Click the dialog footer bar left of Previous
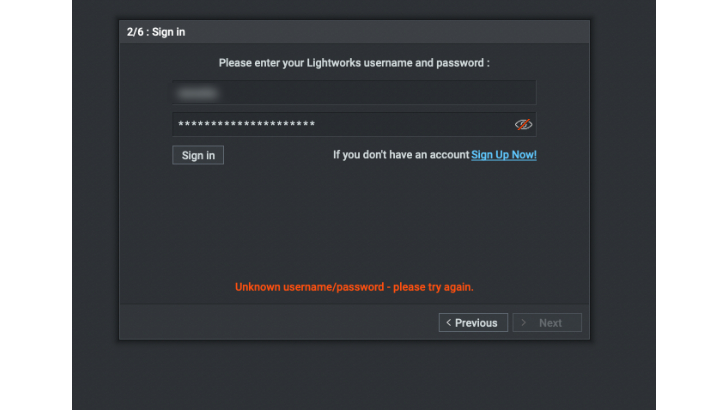Viewport: 728px width, 410px height. [x=279, y=322]
